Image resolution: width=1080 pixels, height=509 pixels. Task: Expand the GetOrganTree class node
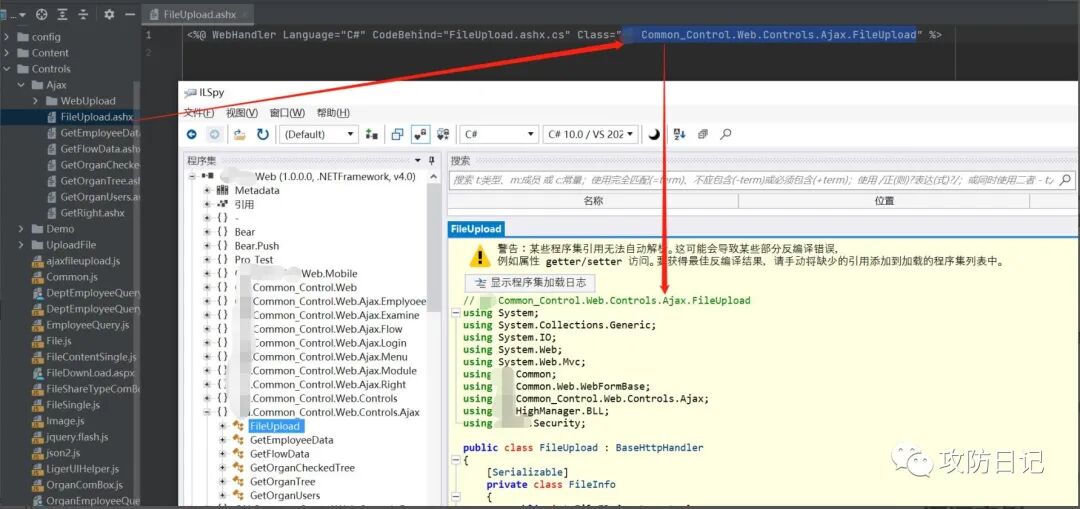pos(222,482)
